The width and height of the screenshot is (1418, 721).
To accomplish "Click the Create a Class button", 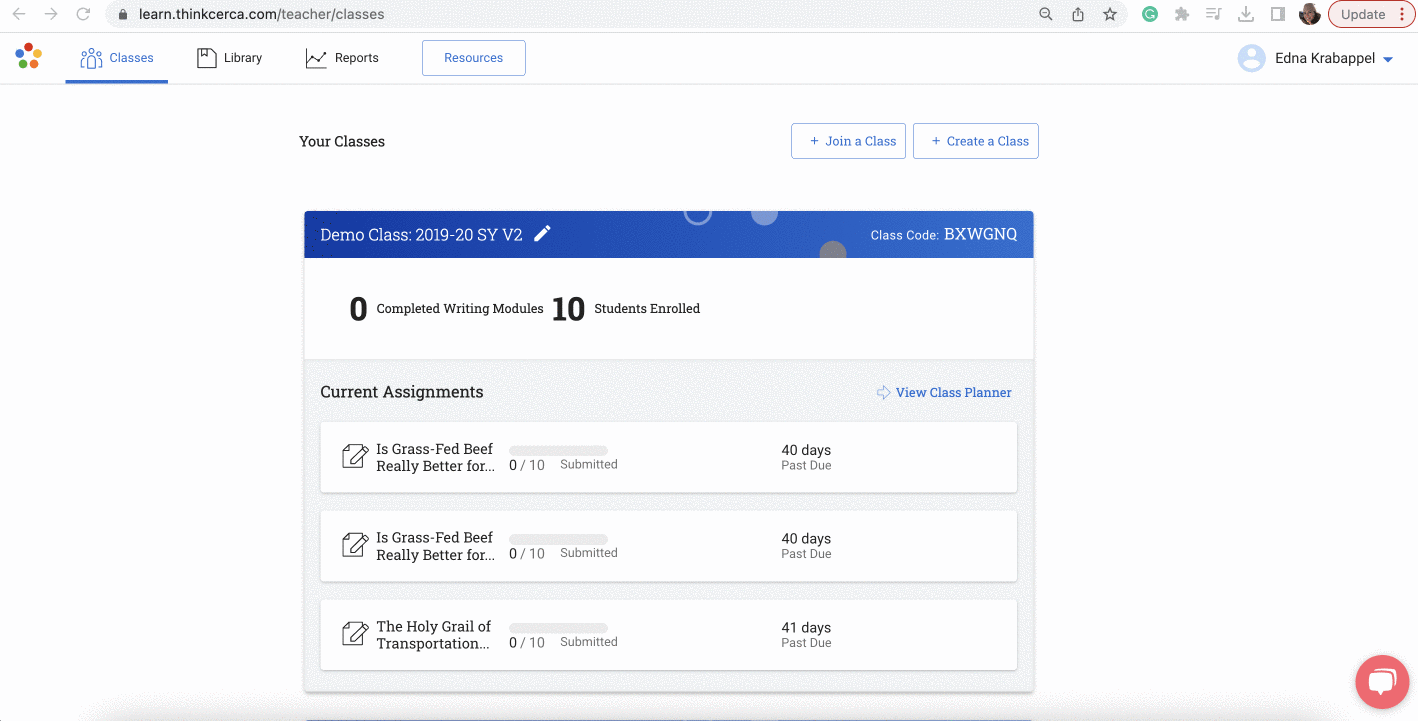I will [976, 141].
